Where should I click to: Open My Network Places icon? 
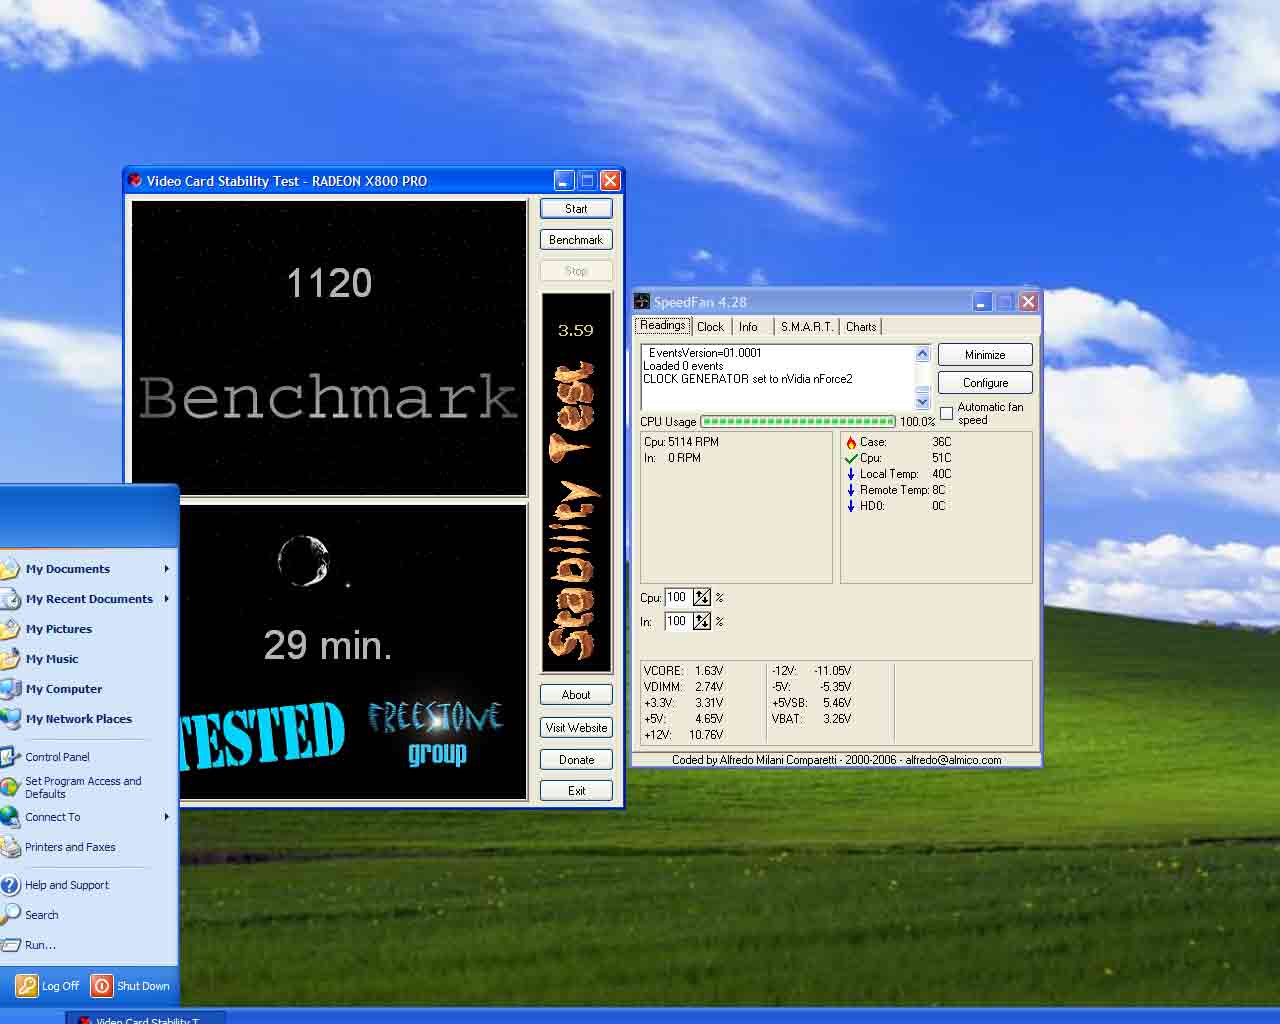point(10,718)
